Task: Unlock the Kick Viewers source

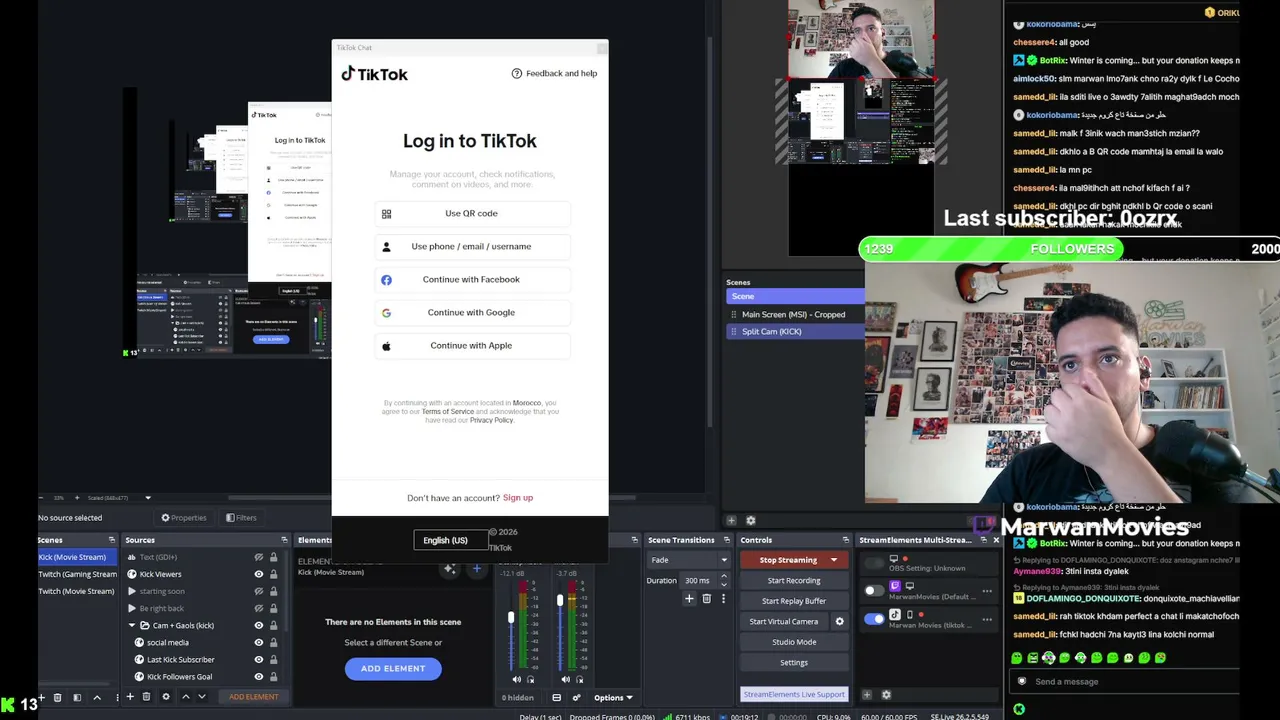Action: coord(273,574)
